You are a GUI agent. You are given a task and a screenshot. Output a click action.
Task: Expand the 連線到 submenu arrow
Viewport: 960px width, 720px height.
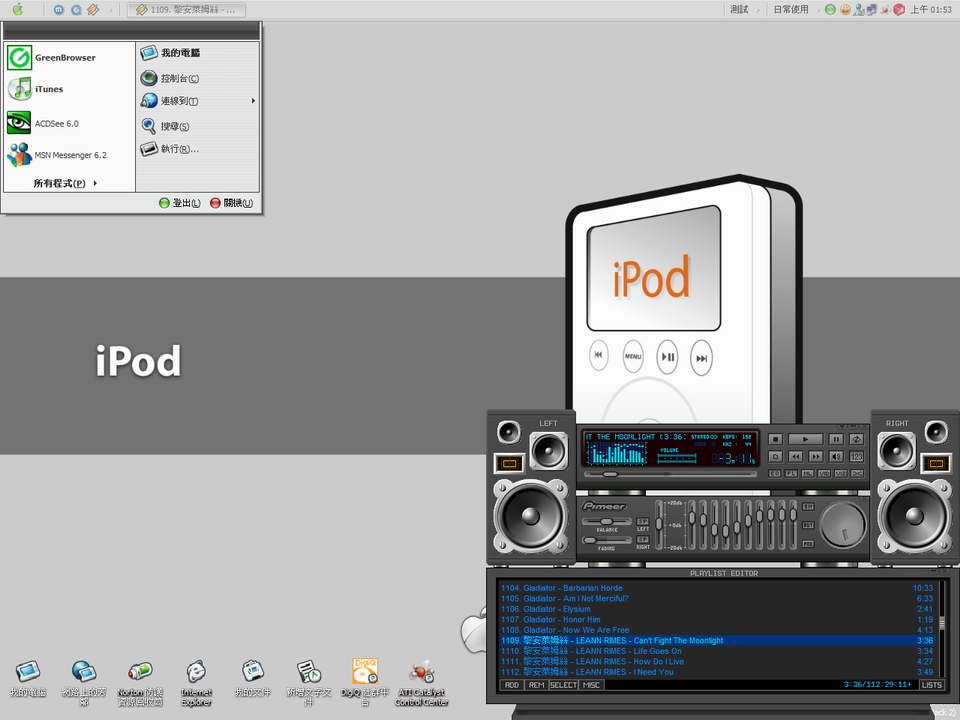pos(253,100)
